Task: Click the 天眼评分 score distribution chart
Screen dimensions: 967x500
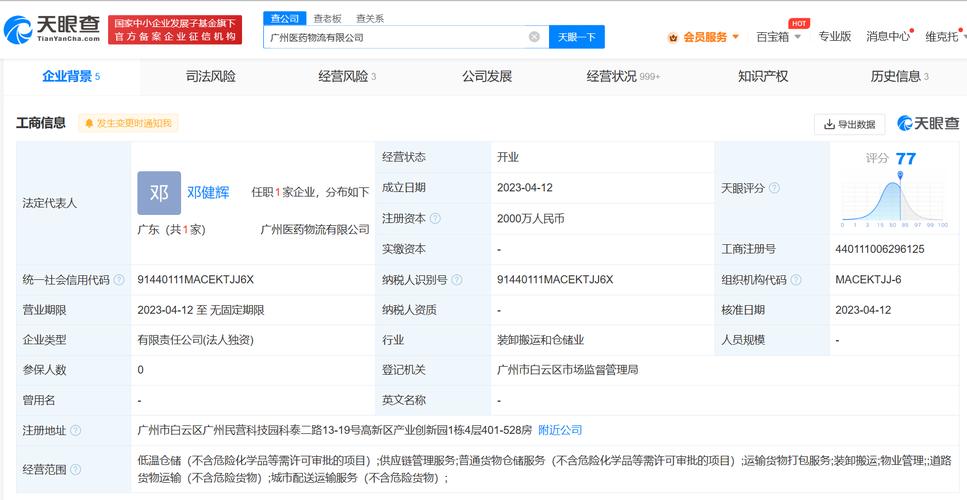Action: point(894,202)
